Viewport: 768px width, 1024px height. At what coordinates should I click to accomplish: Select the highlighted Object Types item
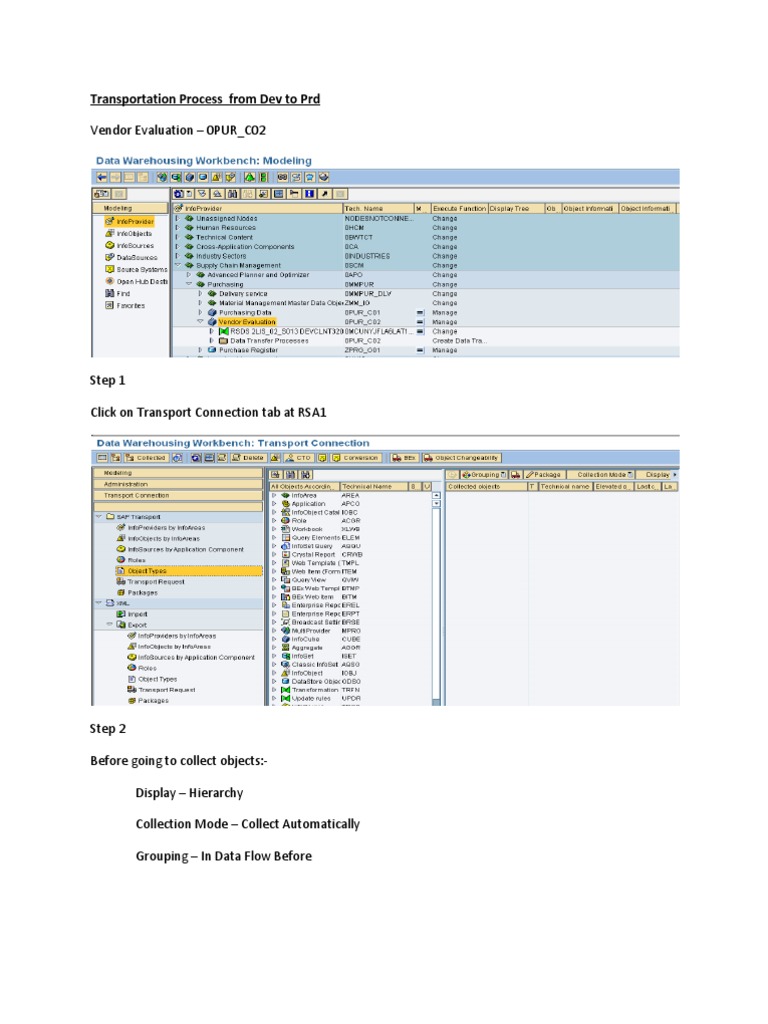click(x=188, y=571)
